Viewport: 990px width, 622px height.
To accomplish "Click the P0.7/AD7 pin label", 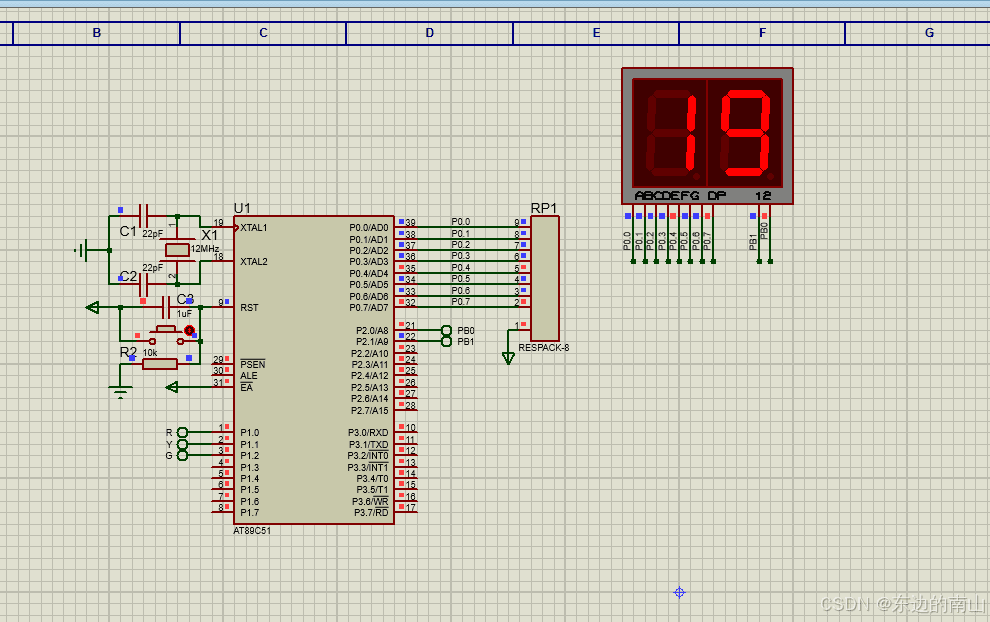I will (369, 308).
